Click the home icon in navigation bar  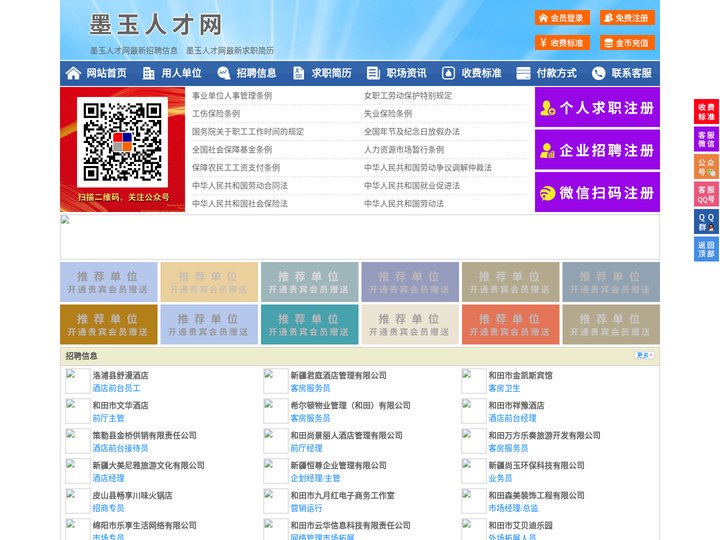pyautogui.click(x=73, y=73)
